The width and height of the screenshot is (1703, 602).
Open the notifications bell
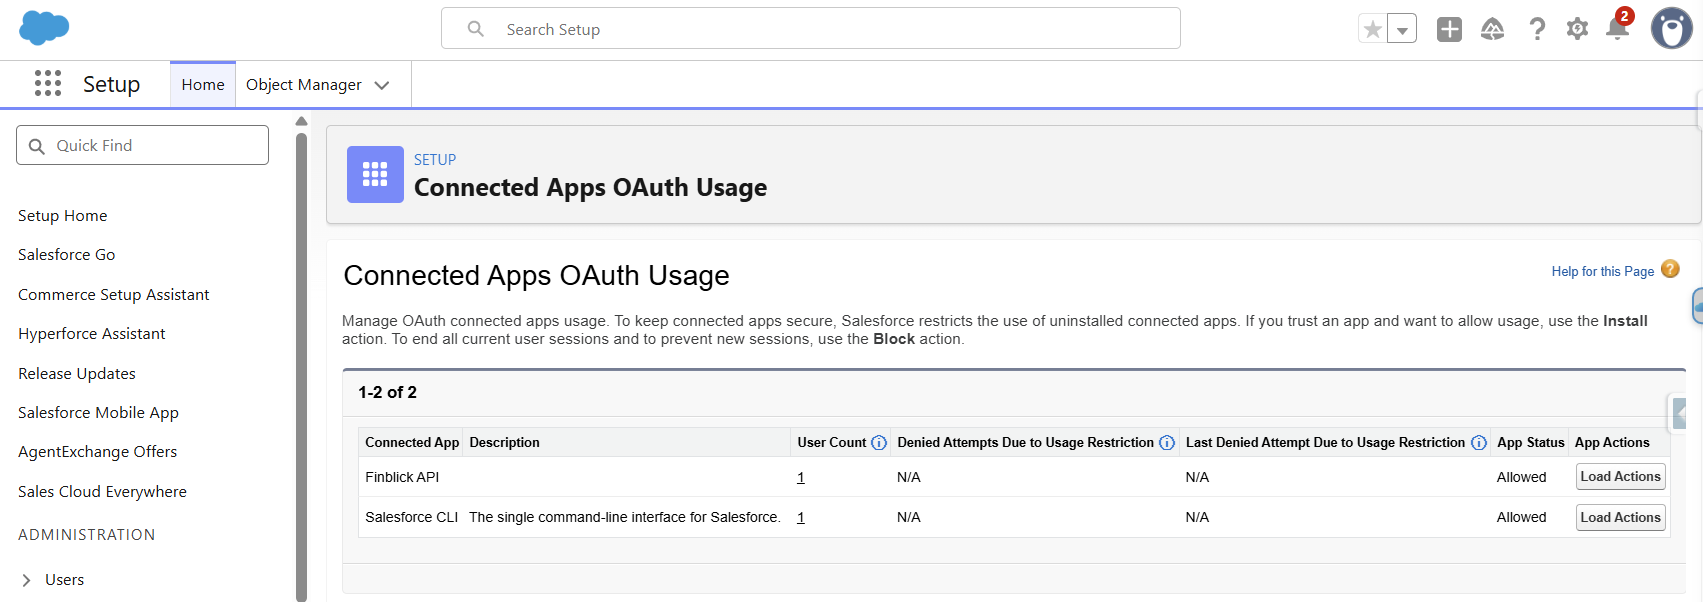click(1617, 28)
